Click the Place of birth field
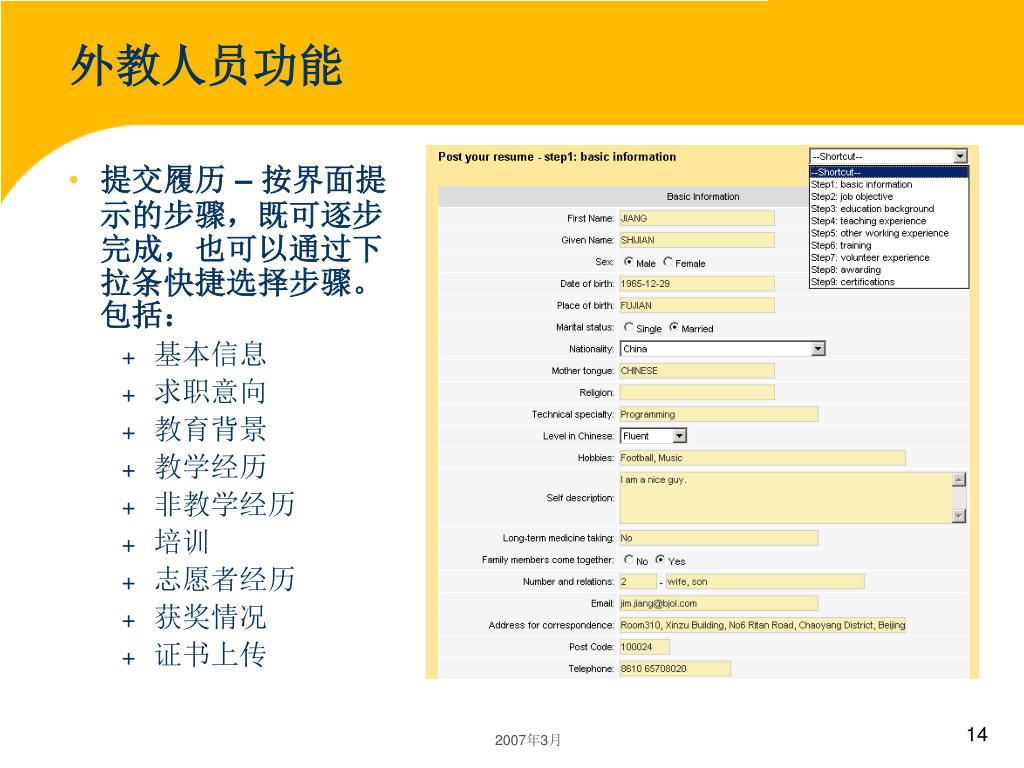Screen dimensions: 1024x768 (697, 306)
